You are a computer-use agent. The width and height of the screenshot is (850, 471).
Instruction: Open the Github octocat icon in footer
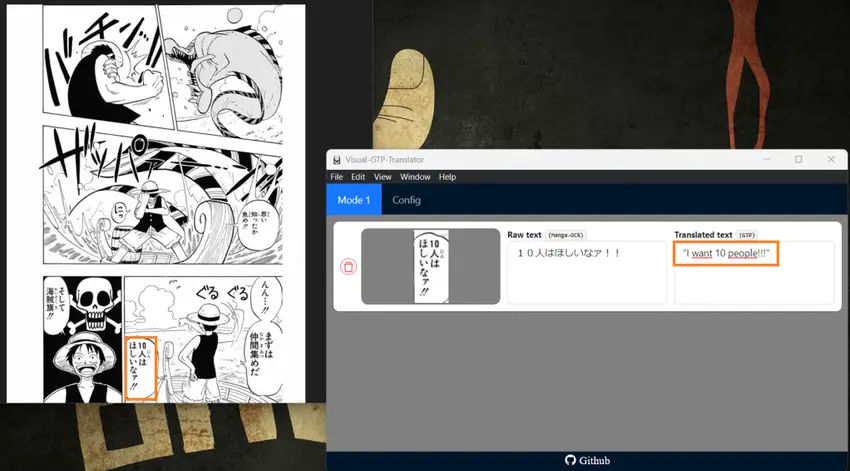tap(570, 460)
